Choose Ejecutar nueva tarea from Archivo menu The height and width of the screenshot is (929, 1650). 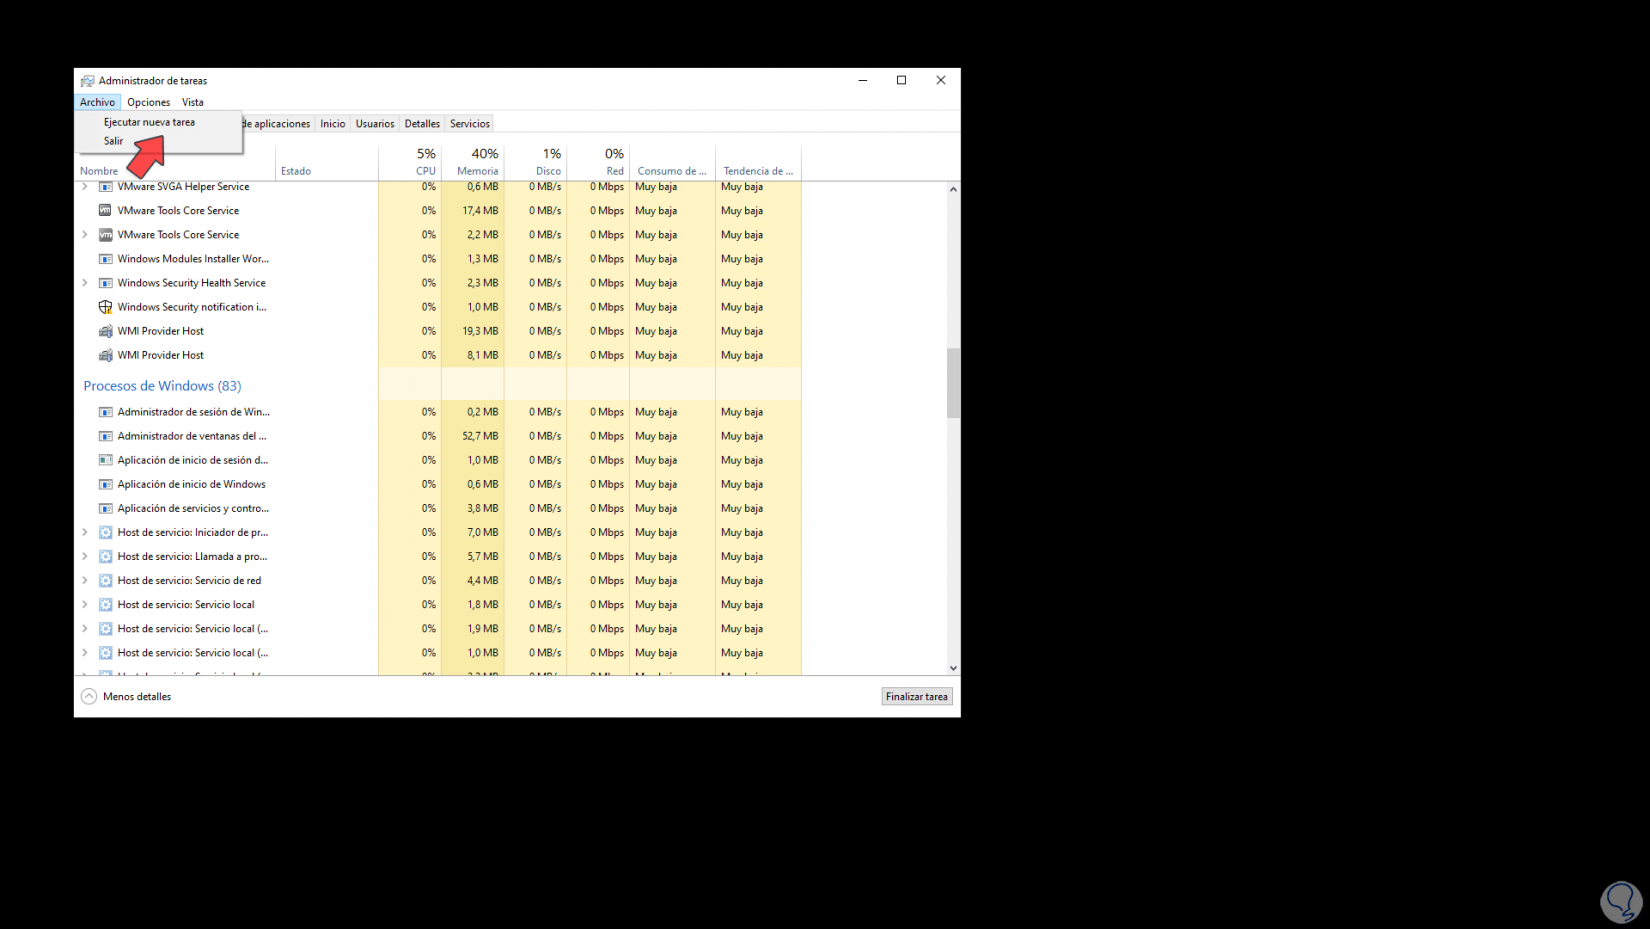(158, 122)
